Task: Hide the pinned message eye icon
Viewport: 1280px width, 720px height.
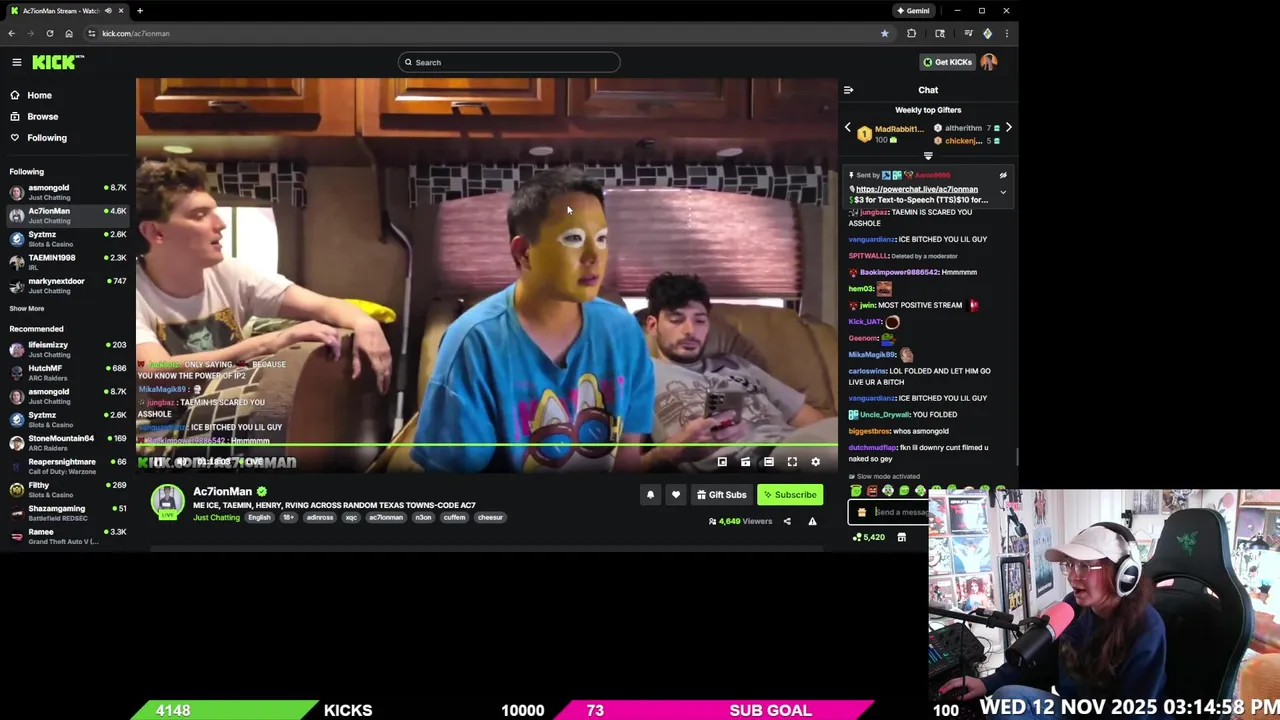Action: pos(1003,176)
